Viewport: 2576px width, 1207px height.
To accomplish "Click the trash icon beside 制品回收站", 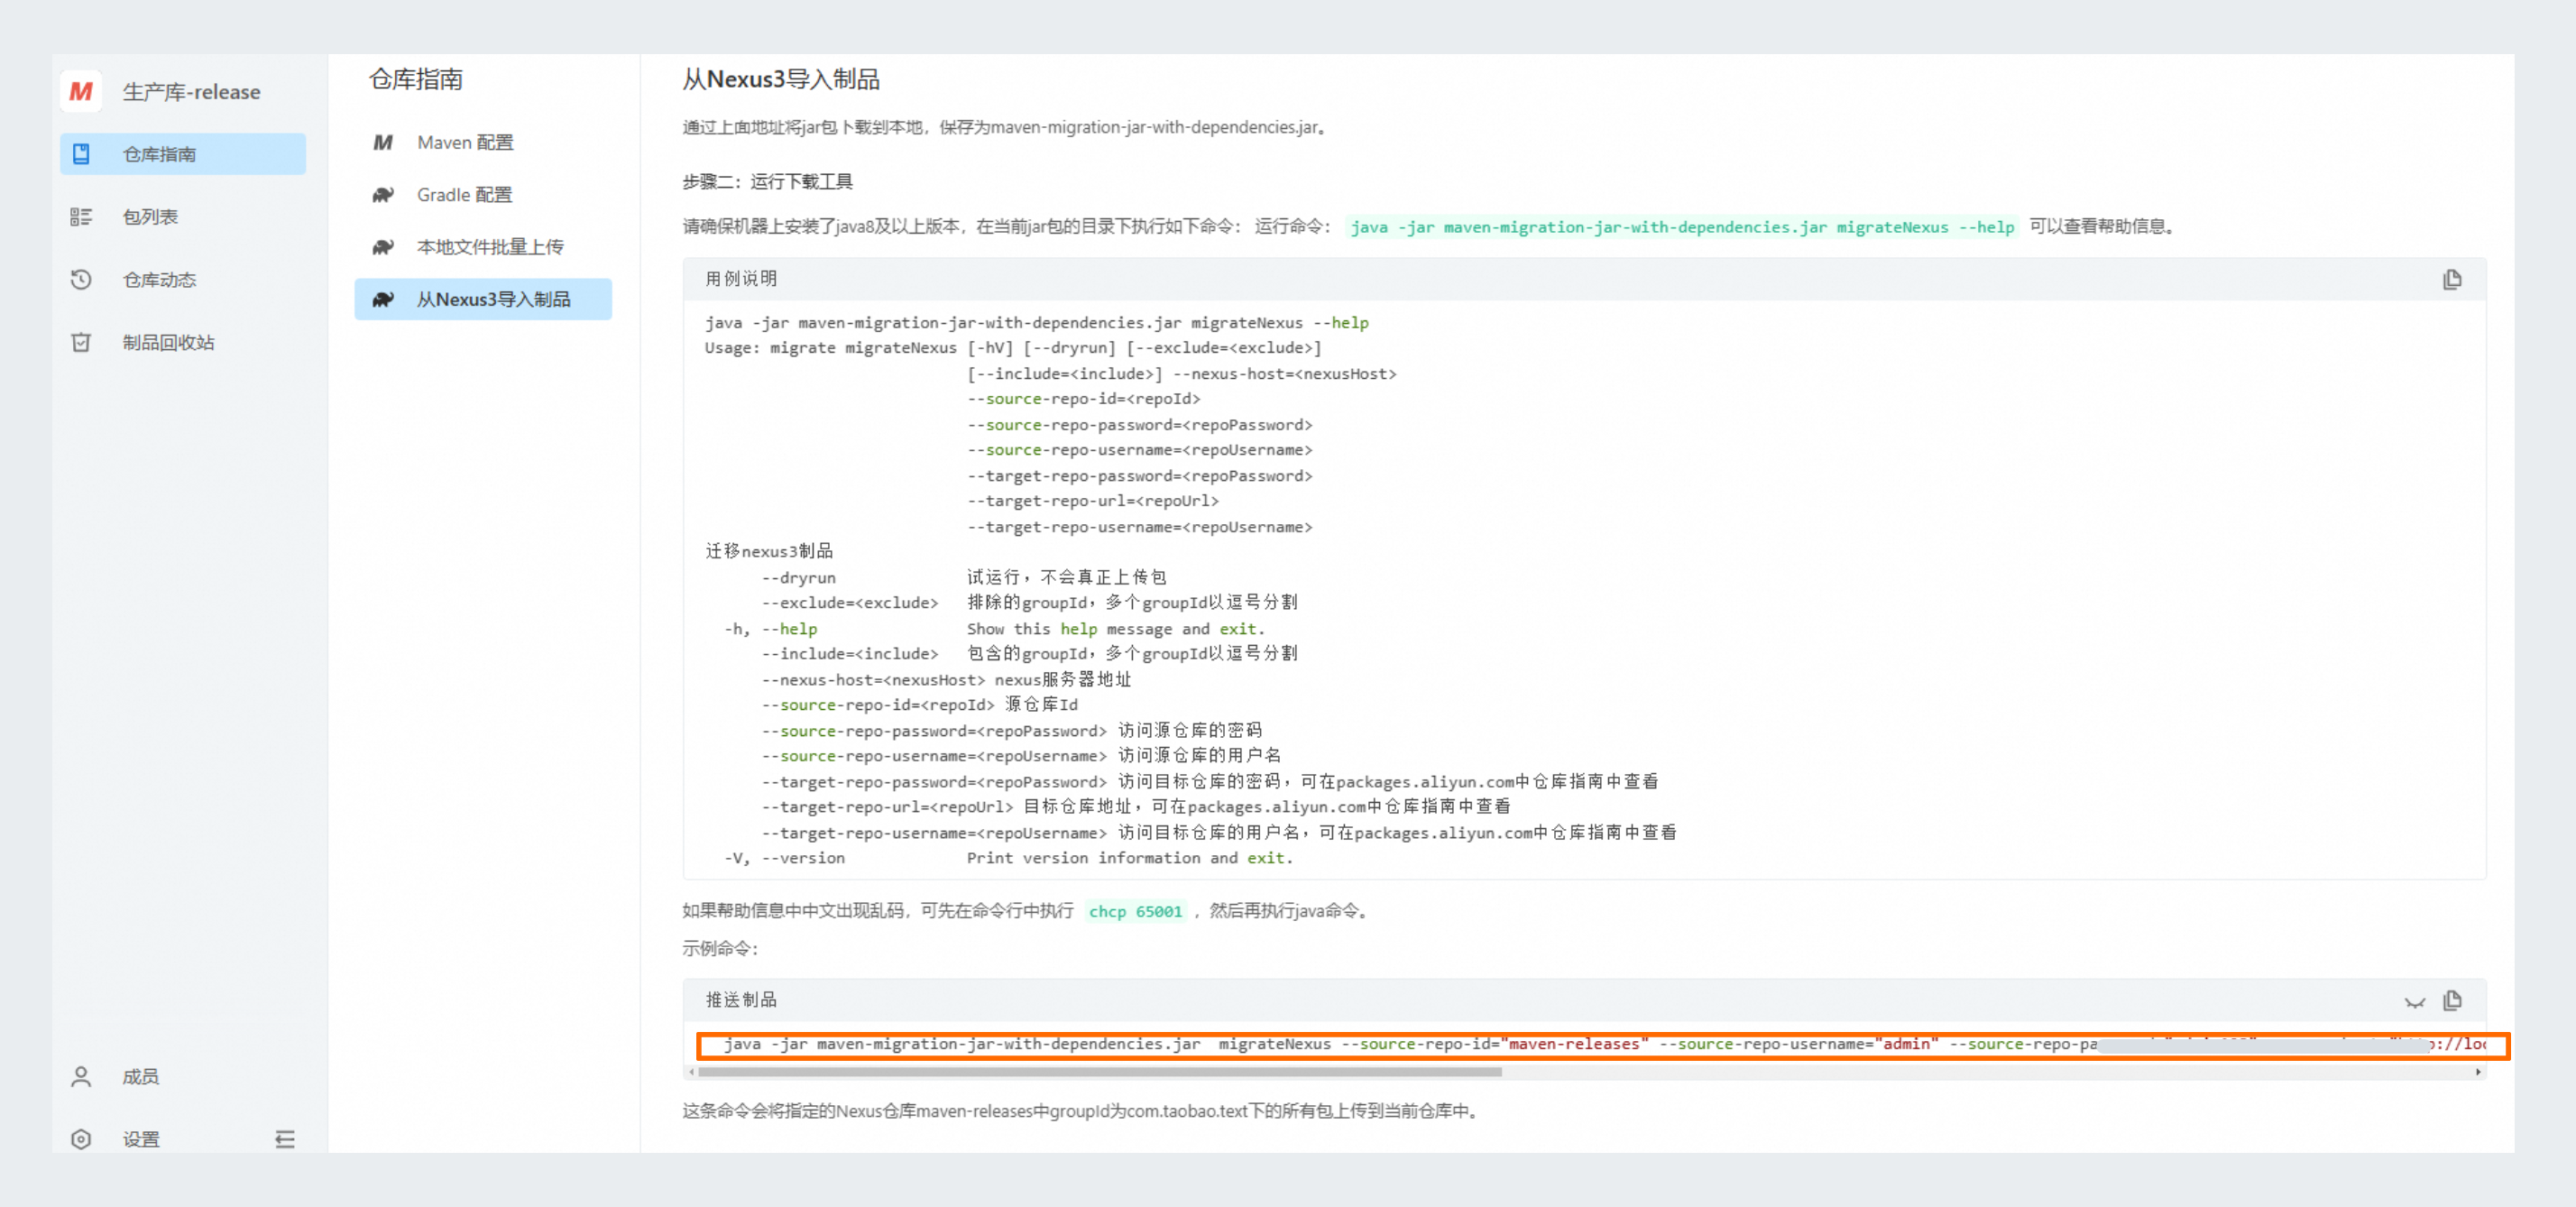I will (x=81, y=343).
